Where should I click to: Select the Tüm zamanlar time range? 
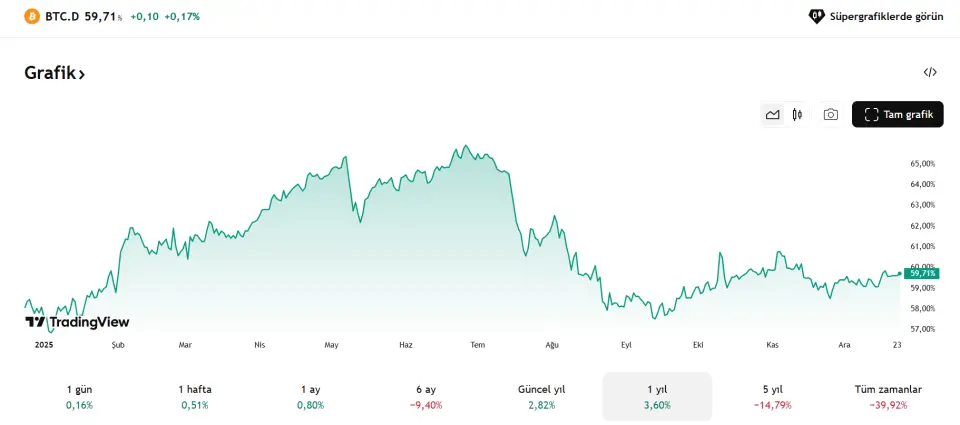[x=888, y=396]
